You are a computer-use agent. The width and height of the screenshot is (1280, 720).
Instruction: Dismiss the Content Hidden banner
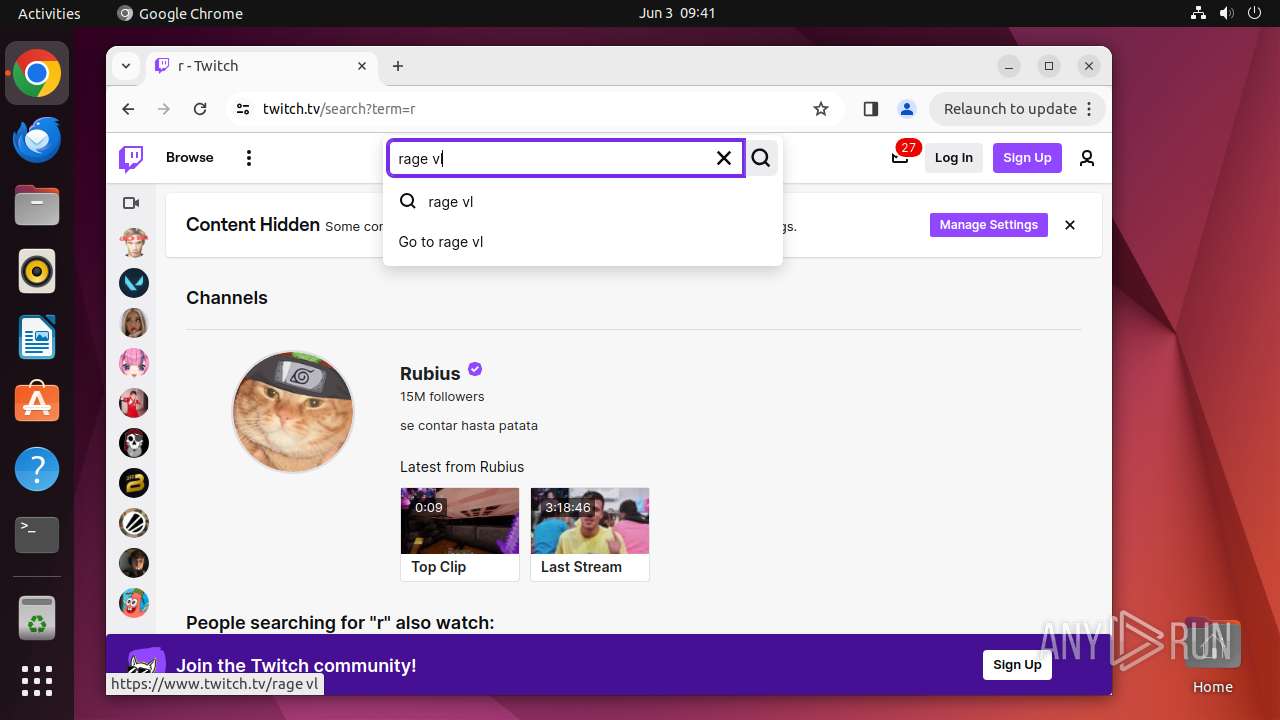coord(1070,225)
